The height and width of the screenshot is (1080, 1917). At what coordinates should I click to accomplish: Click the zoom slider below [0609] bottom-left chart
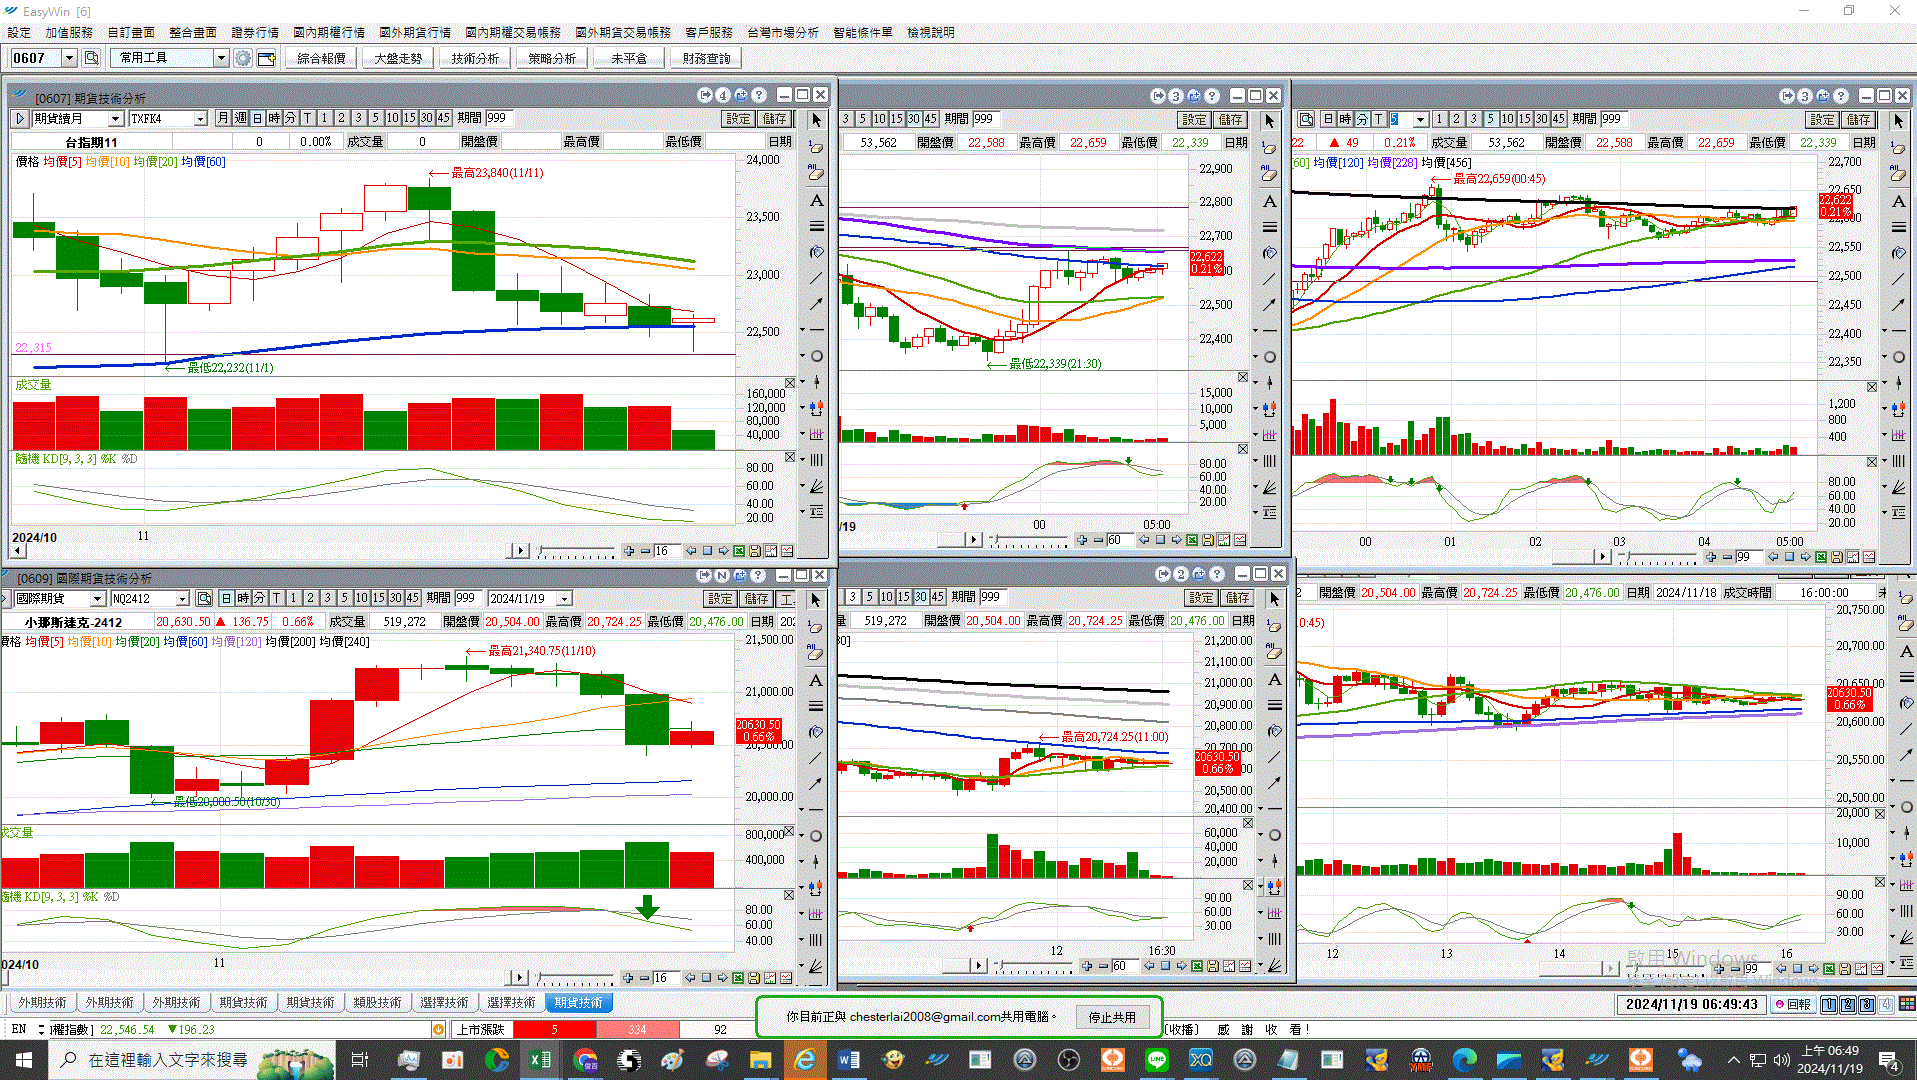575,977
